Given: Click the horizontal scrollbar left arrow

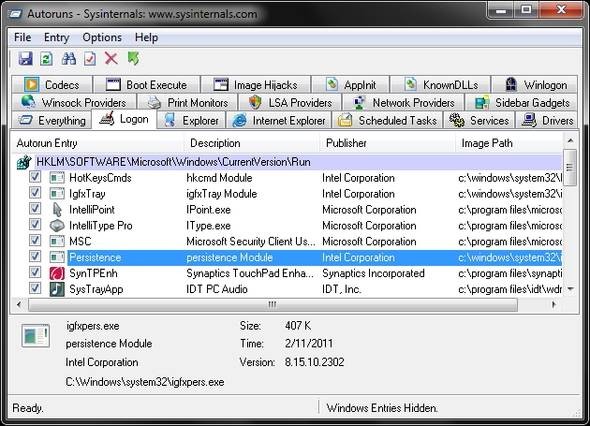Looking at the screenshot, I should pyautogui.click(x=19, y=304).
